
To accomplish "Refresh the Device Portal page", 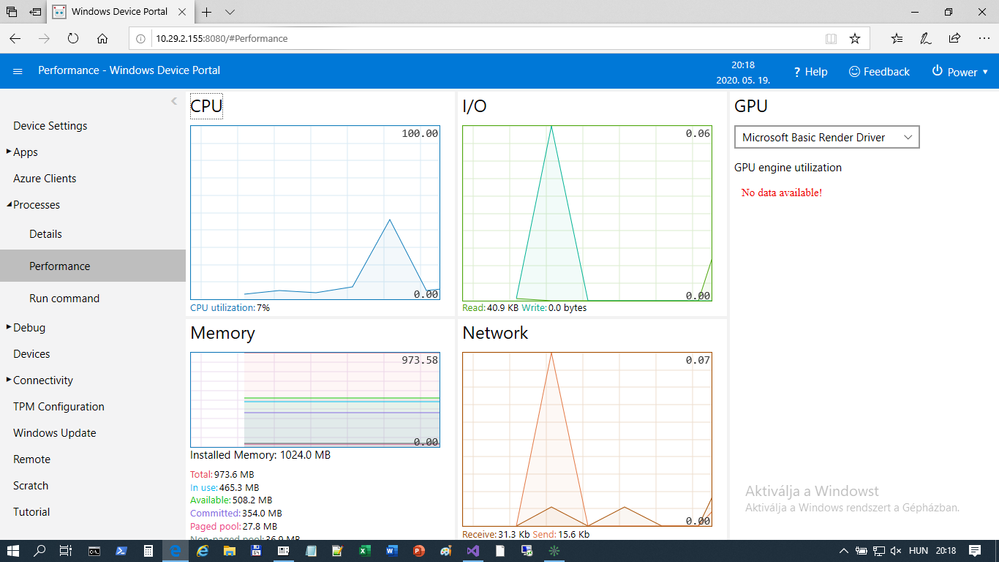I will tap(73, 38).
